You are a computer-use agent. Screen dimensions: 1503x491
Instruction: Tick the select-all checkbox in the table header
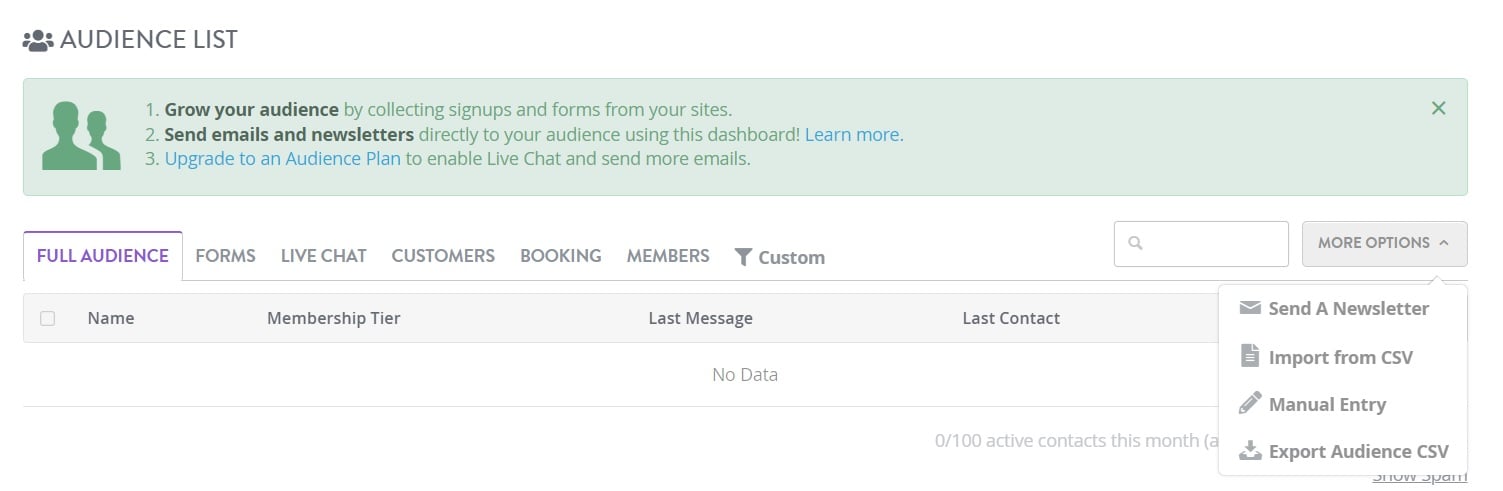coord(47,318)
